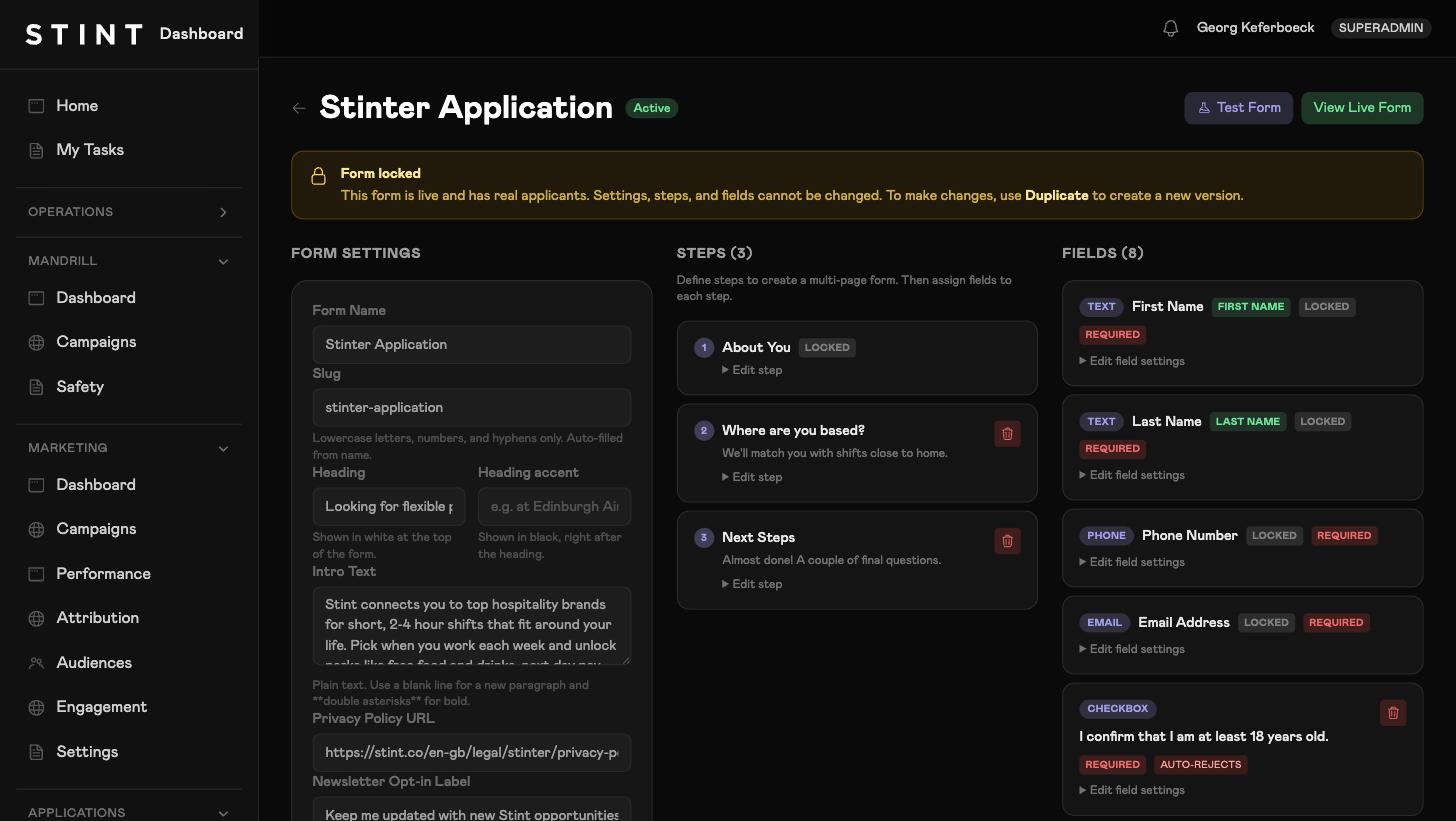Click Duplicate in the Form locked banner
Screen dimensions: 1456x821
click(x=1056, y=196)
